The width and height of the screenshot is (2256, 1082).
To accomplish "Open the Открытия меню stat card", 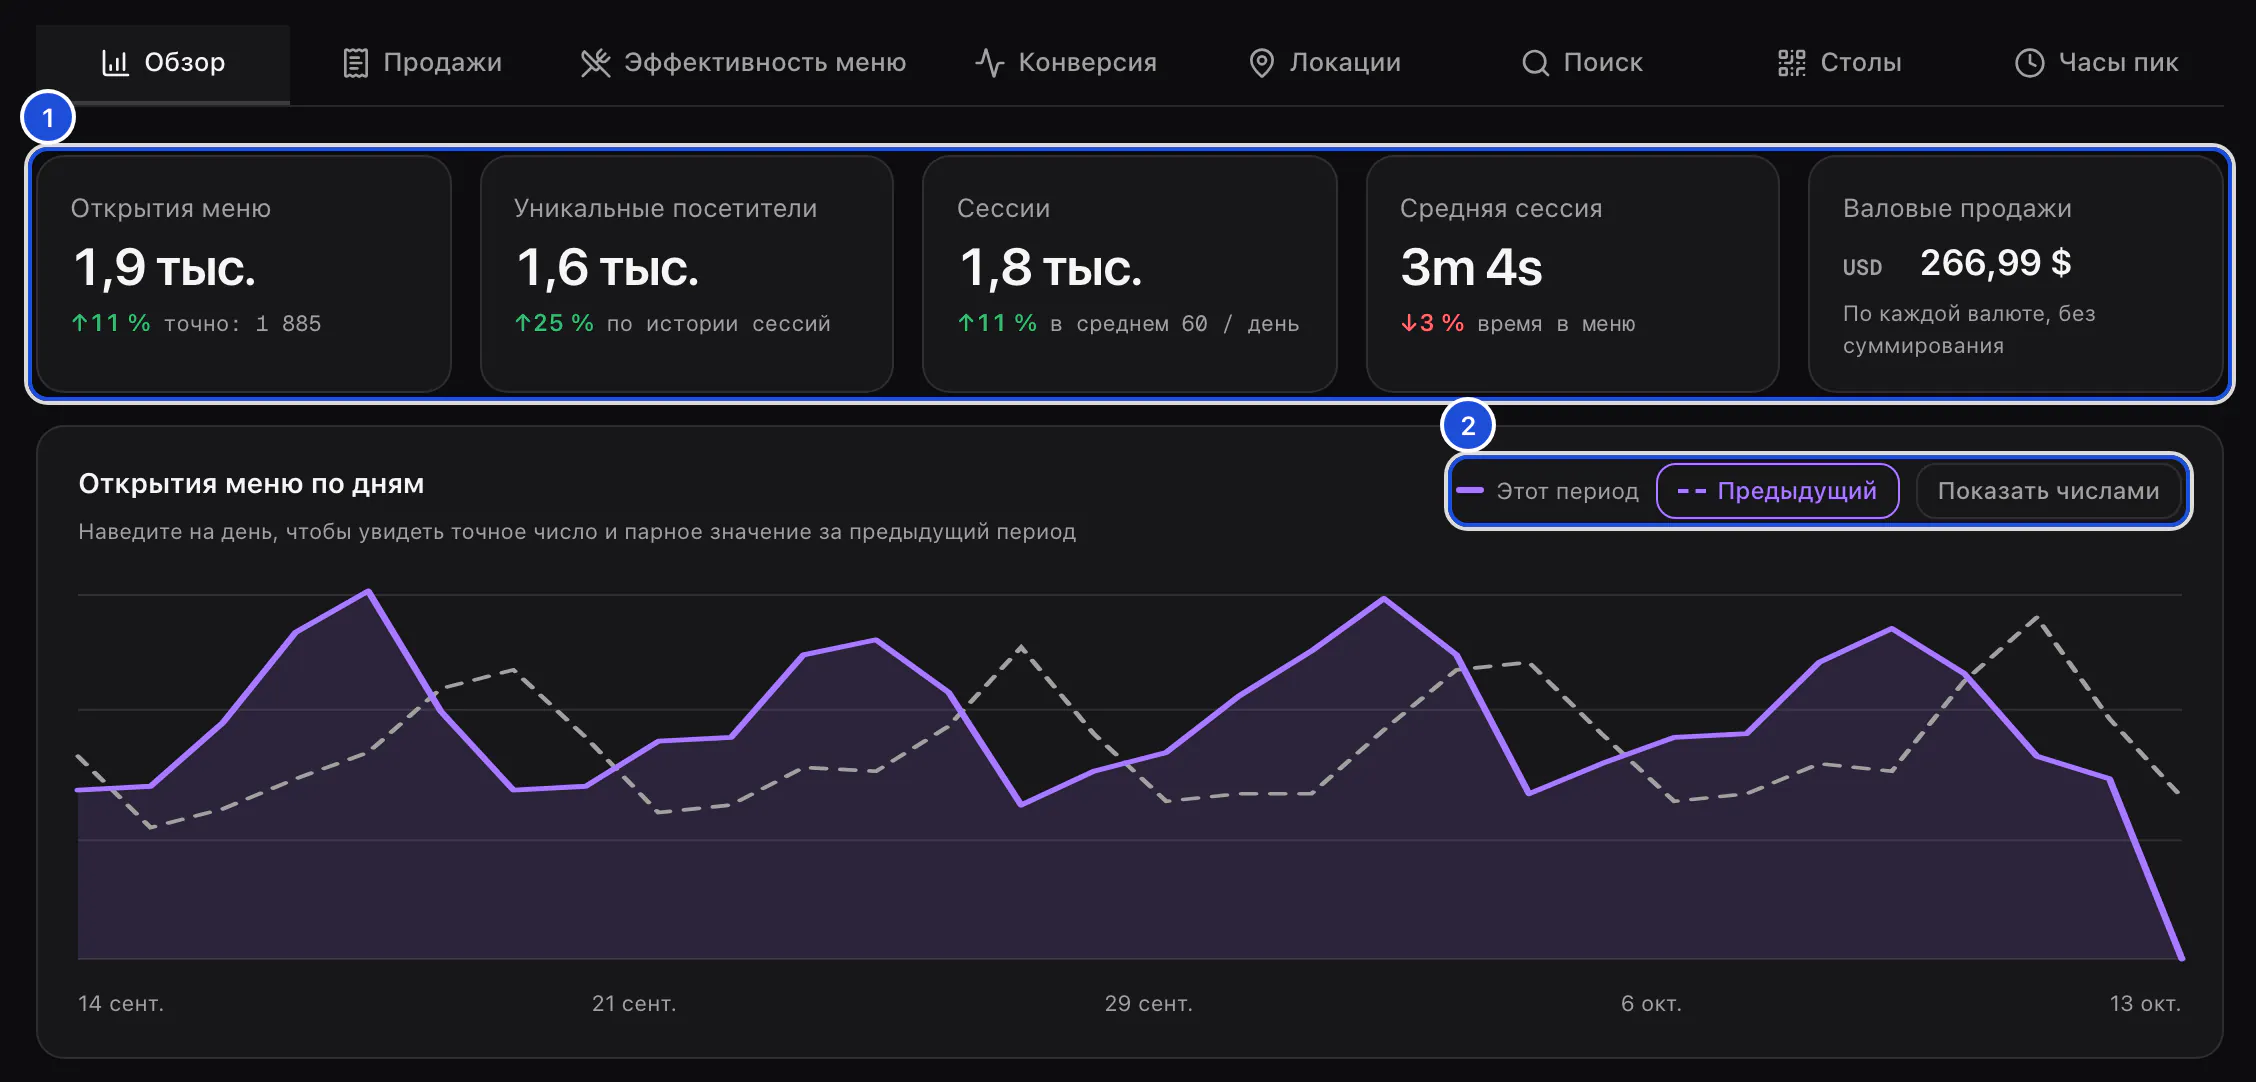I will pyautogui.click(x=244, y=273).
